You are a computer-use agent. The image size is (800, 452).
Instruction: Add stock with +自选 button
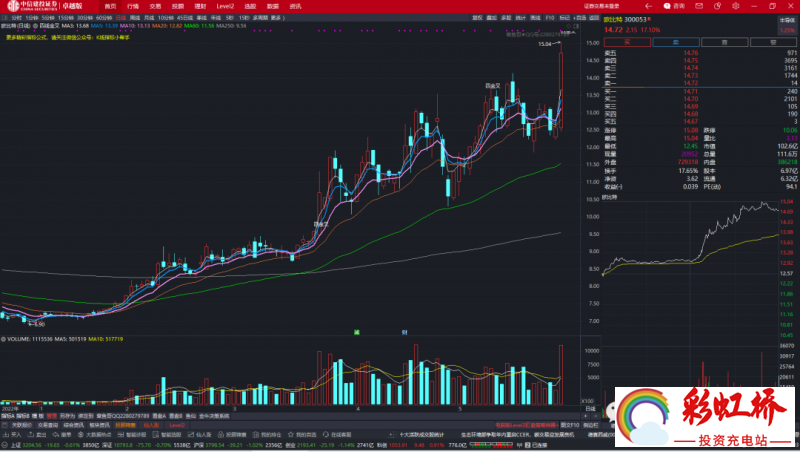[x=580, y=18]
